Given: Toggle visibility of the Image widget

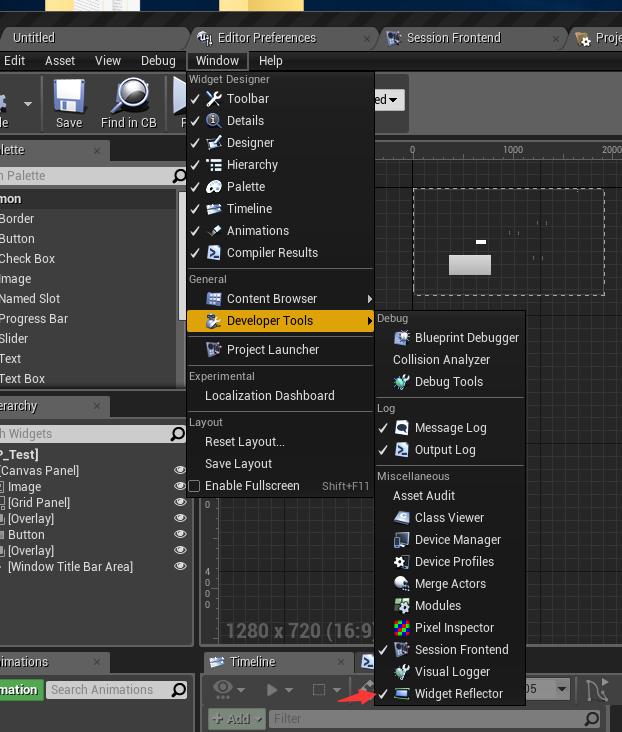Looking at the screenshot, I should pyautogui.click(x=180, y=487).
